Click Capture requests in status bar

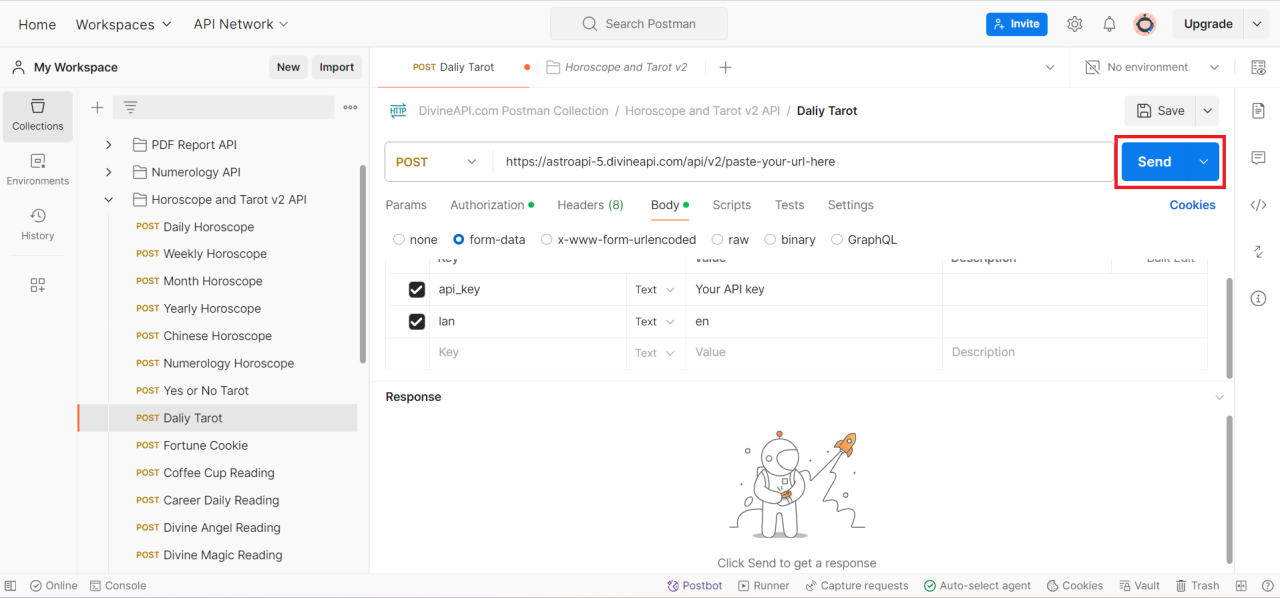tap(856, 586)
